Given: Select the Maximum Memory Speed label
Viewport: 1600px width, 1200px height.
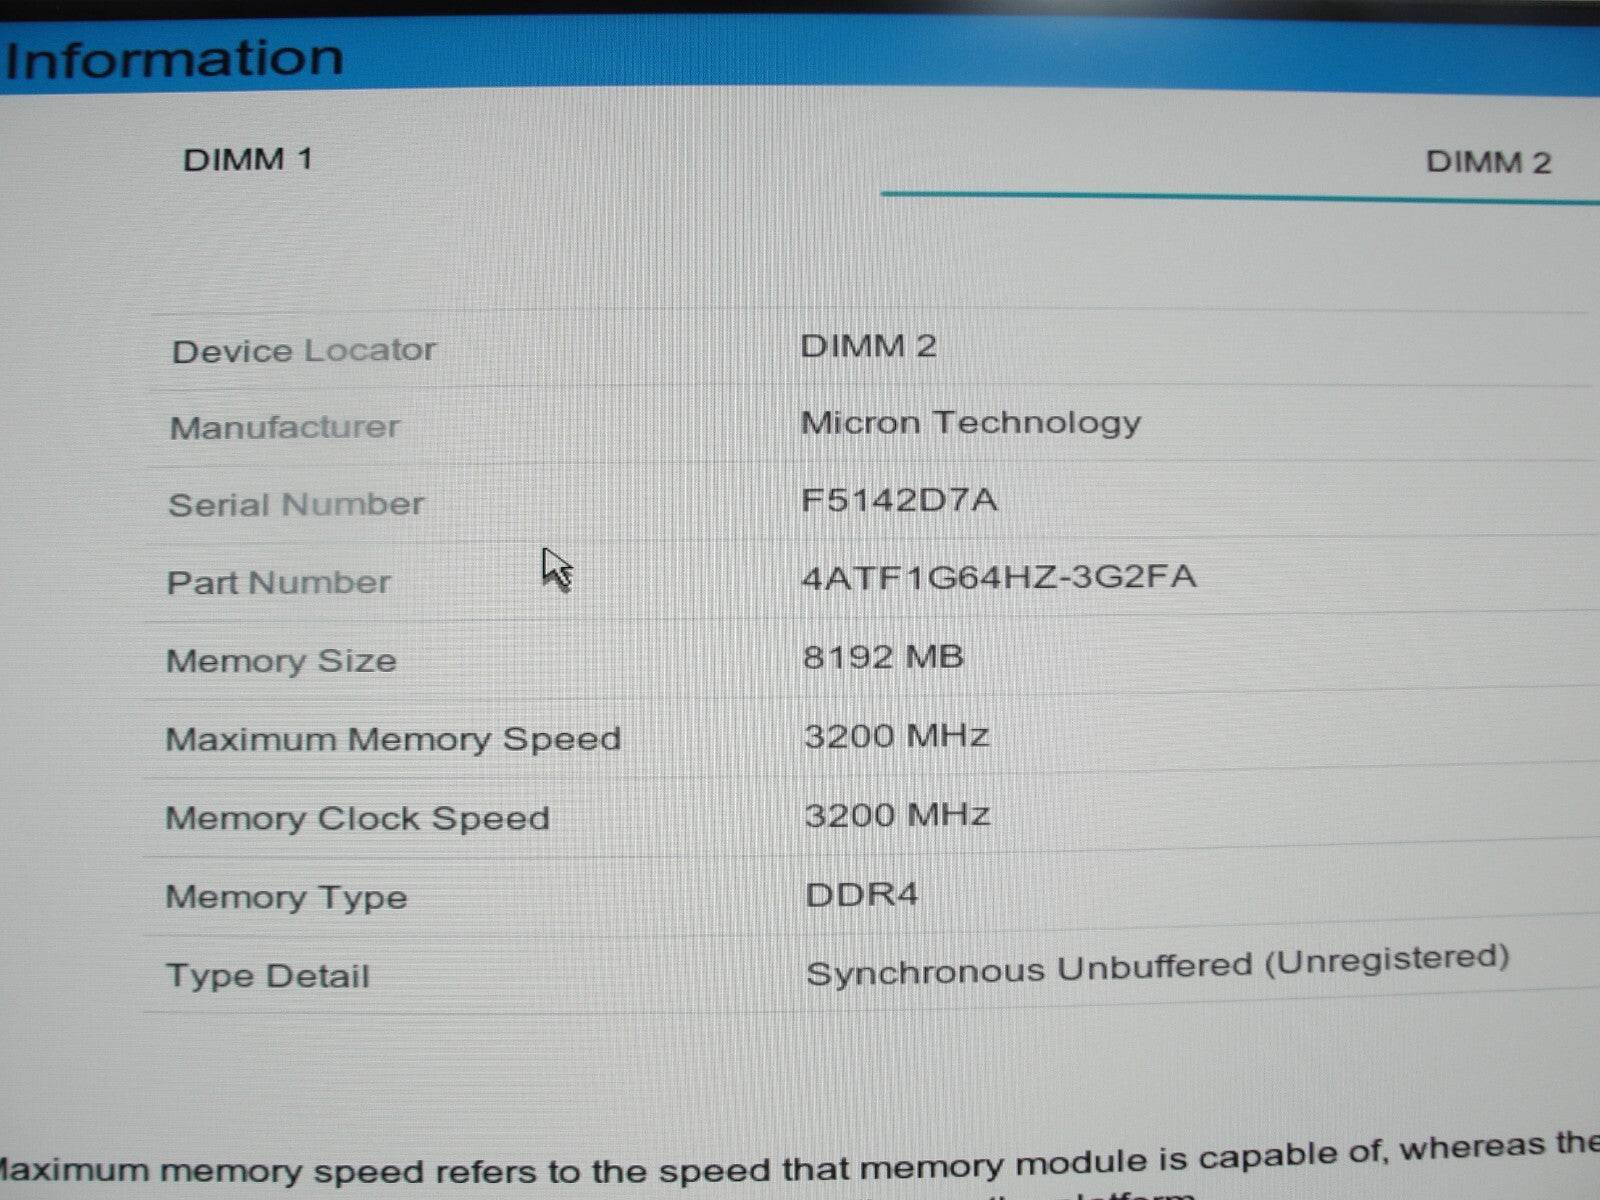Looking at the screenshot, I should 393,739.
